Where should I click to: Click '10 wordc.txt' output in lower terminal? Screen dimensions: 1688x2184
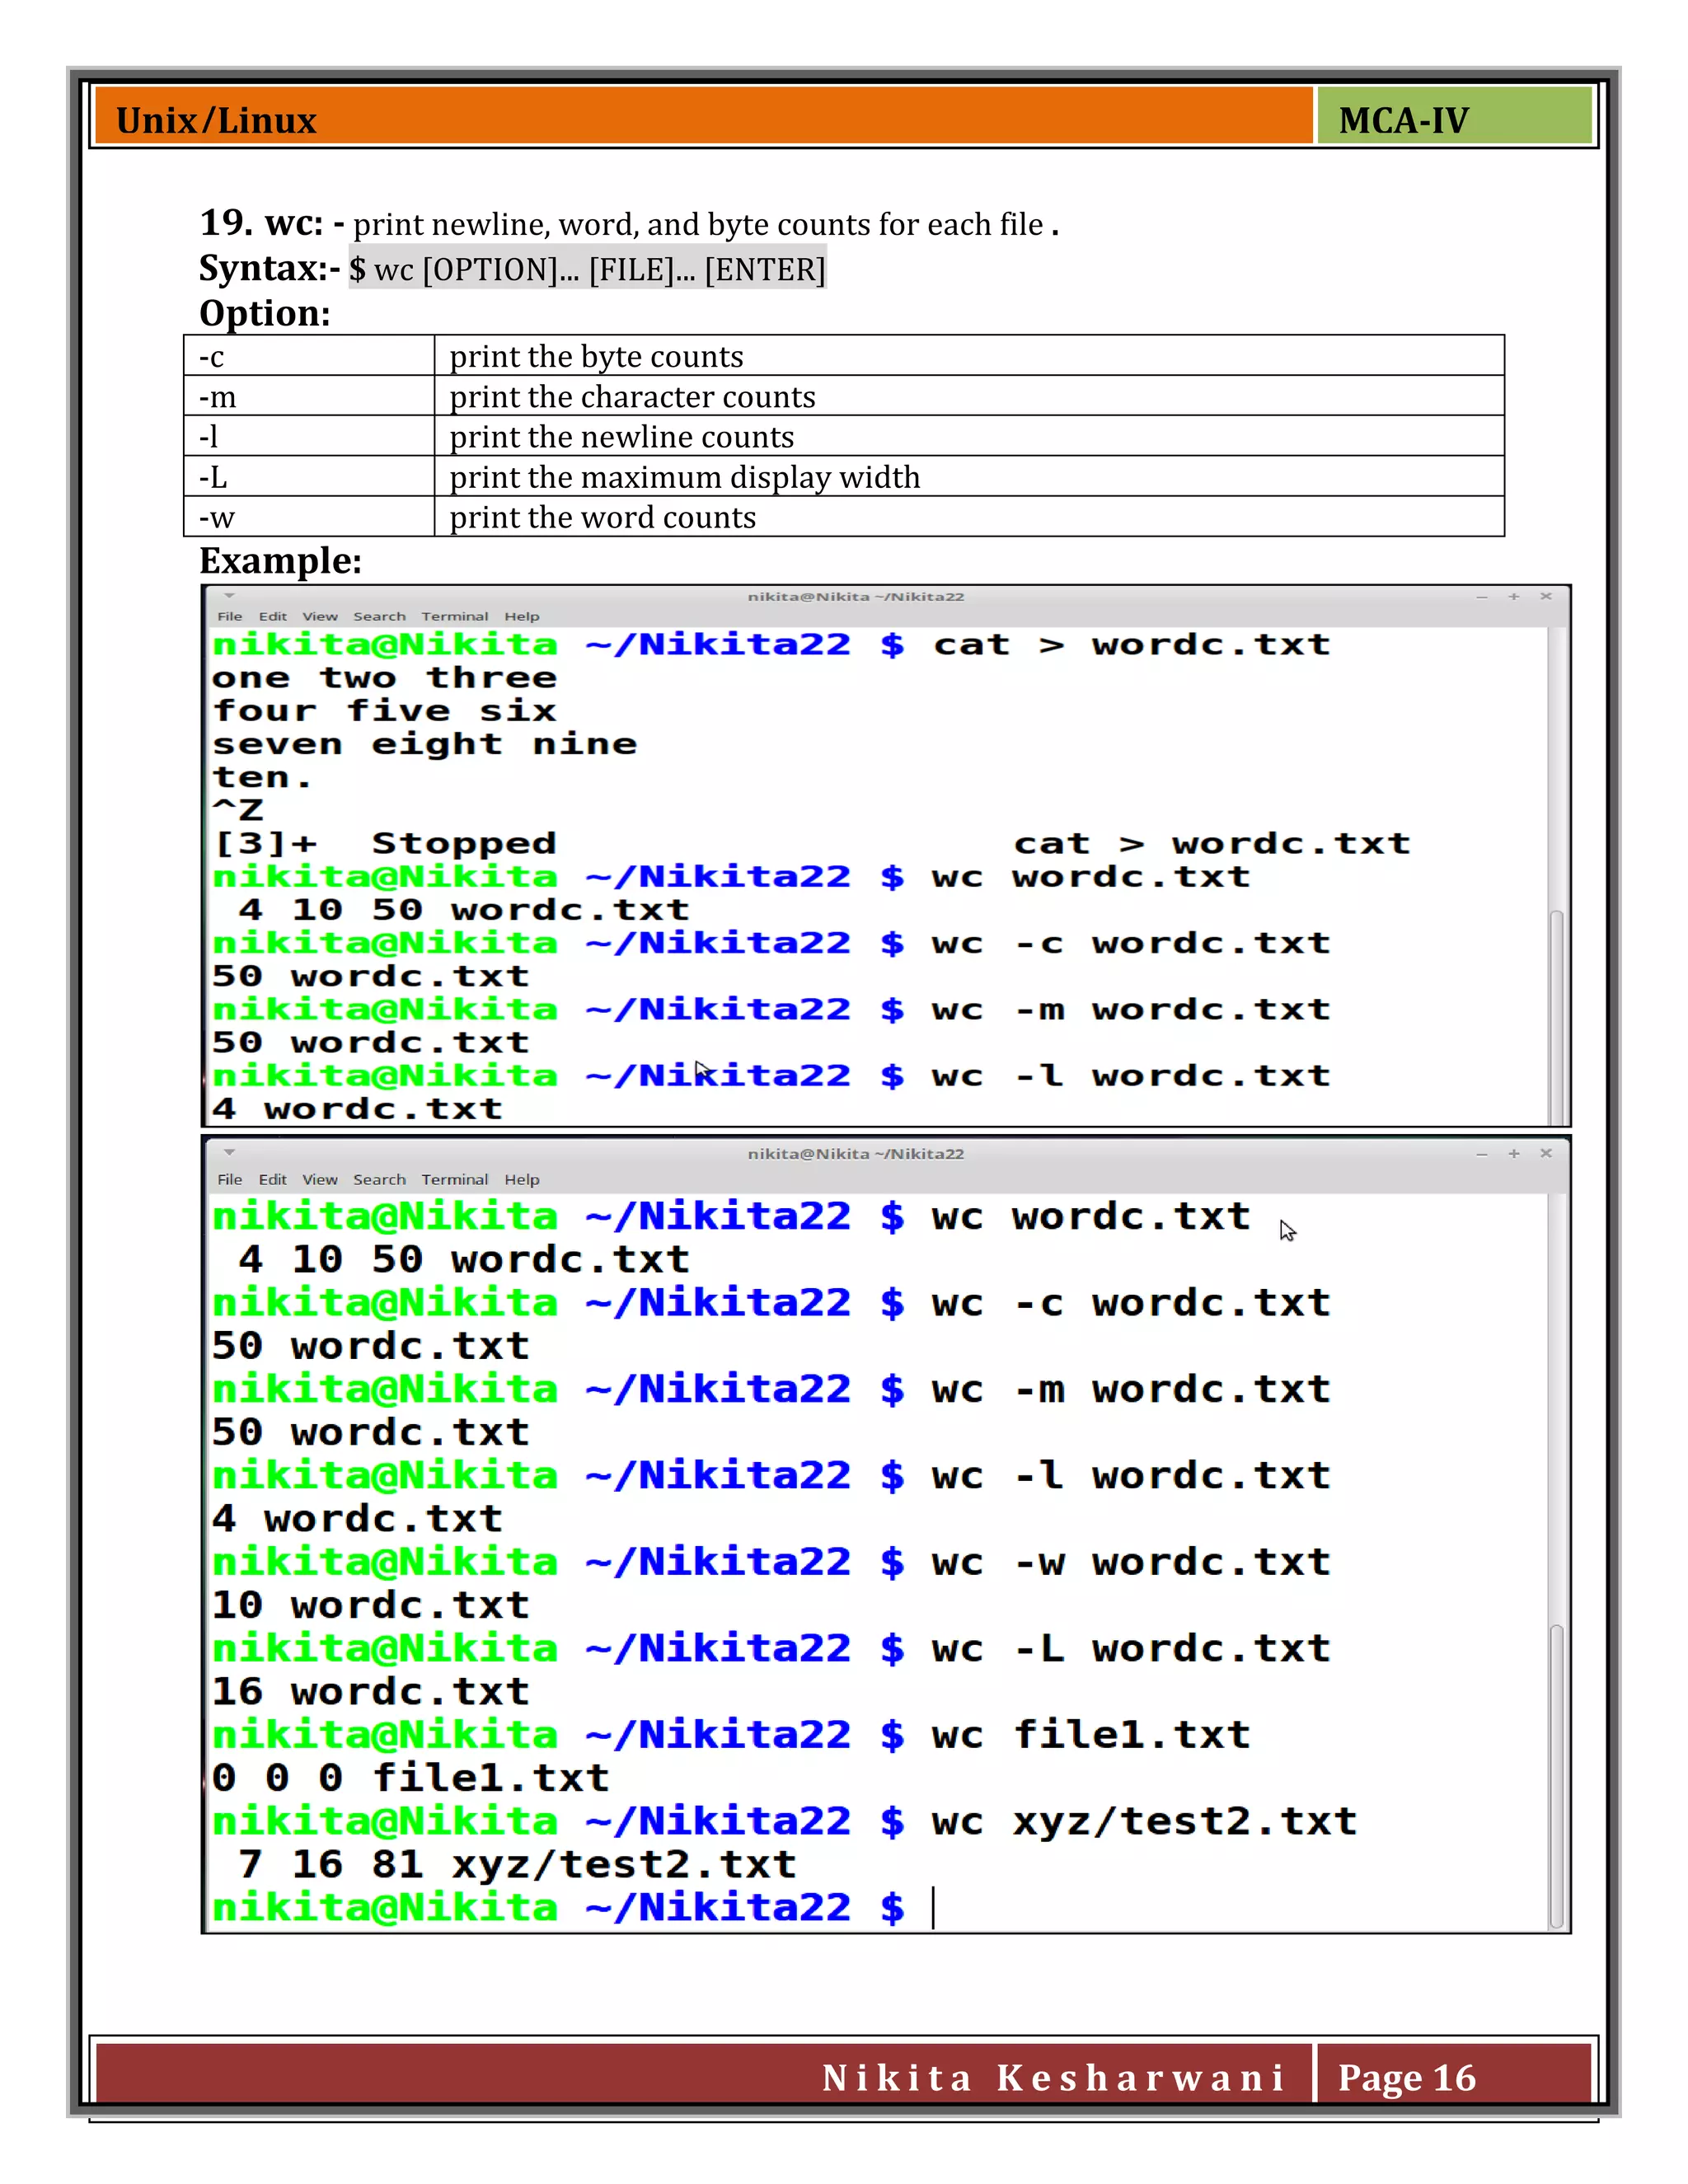[370, 1606]
